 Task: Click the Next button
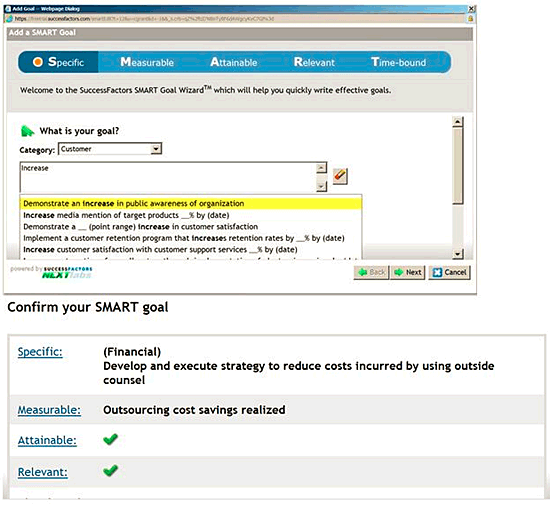coord(408,272)
